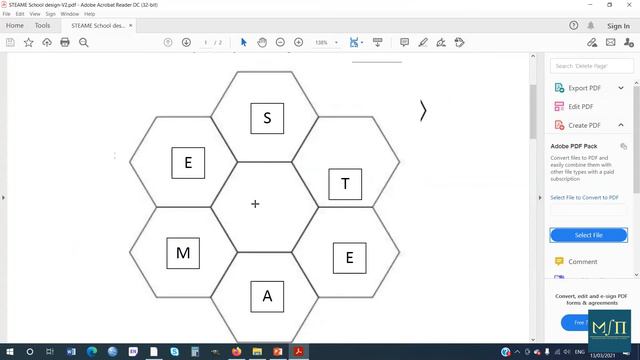Open the Window menu
The height and width of the screenshot is (360, 640).
70,14
